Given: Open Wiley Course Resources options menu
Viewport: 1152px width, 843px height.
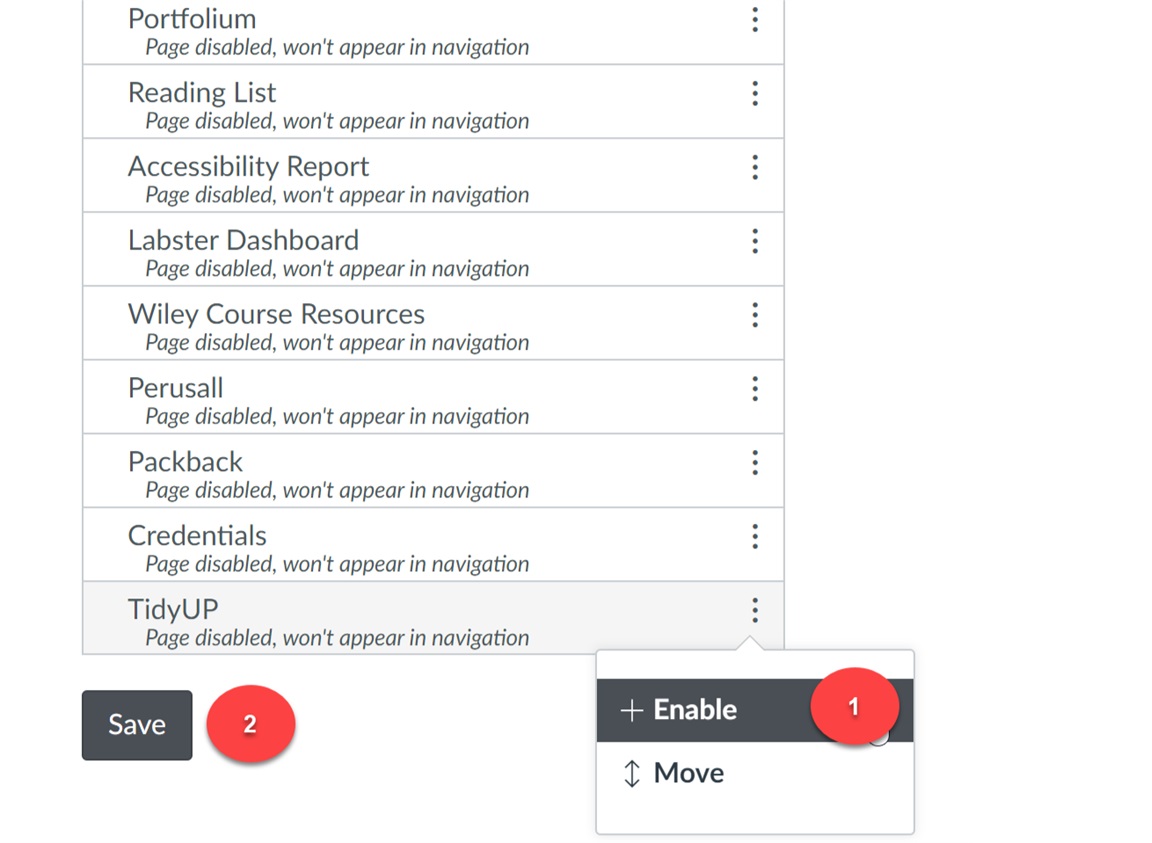Looking at the screenshot, I should pos(755,315).
